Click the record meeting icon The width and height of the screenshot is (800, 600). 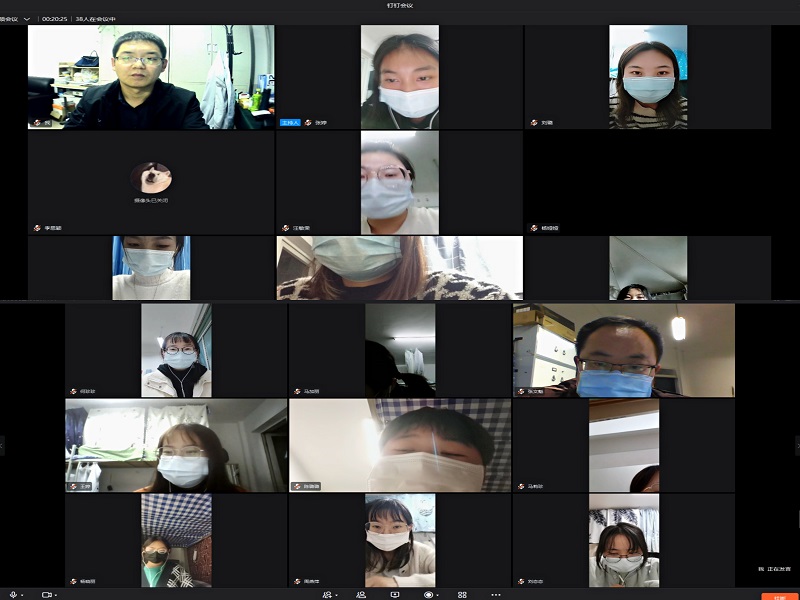click(429, 594)
